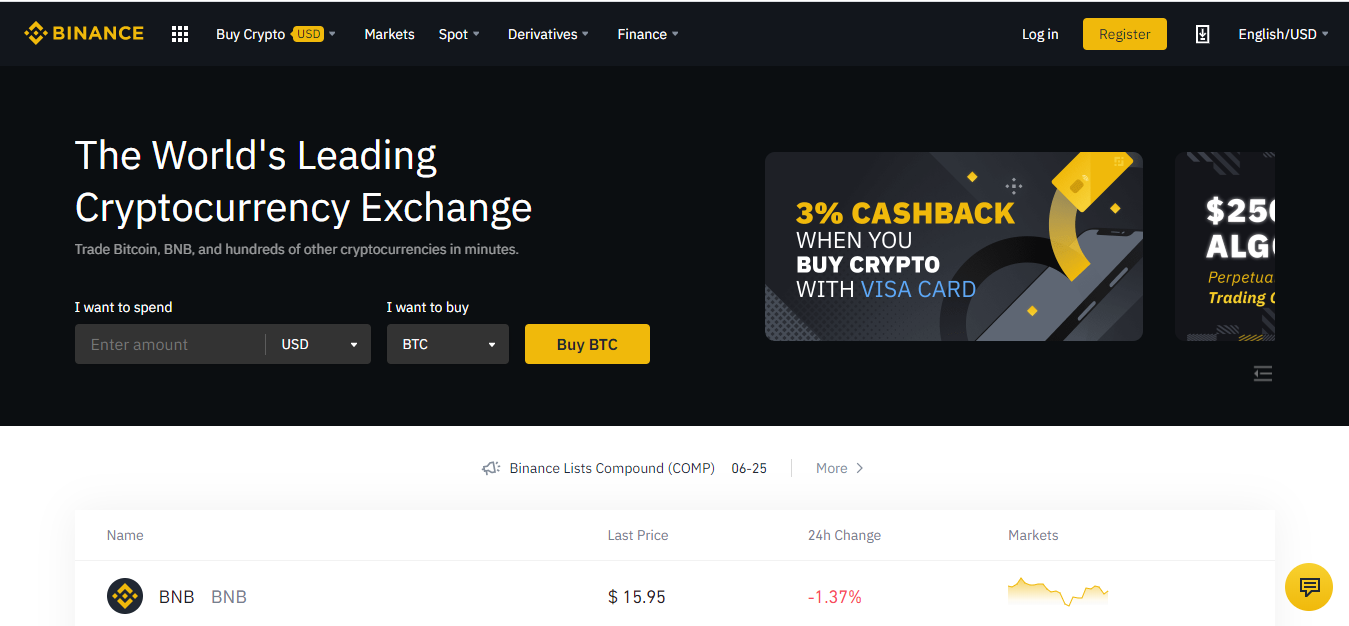This screenshot has height=626, width=1349.
Task: Open the live chat support icon
Action: coord(1309,586)
